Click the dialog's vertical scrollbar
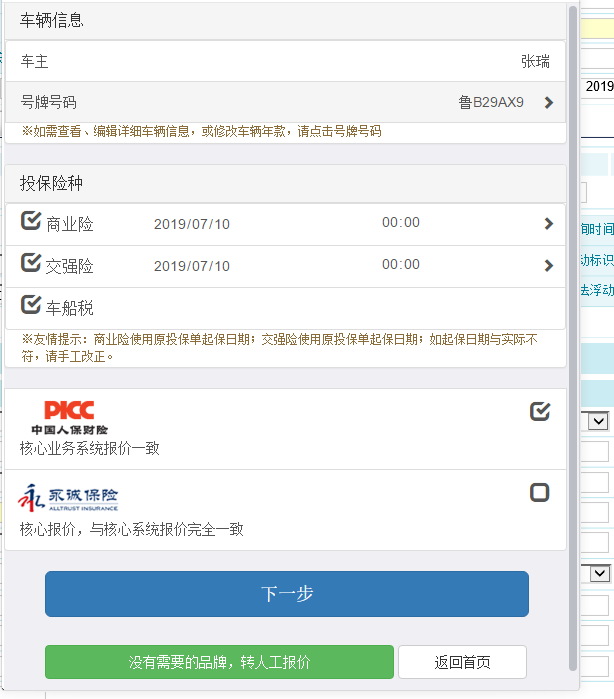This screenshot has height=699, width=614. 573,338
